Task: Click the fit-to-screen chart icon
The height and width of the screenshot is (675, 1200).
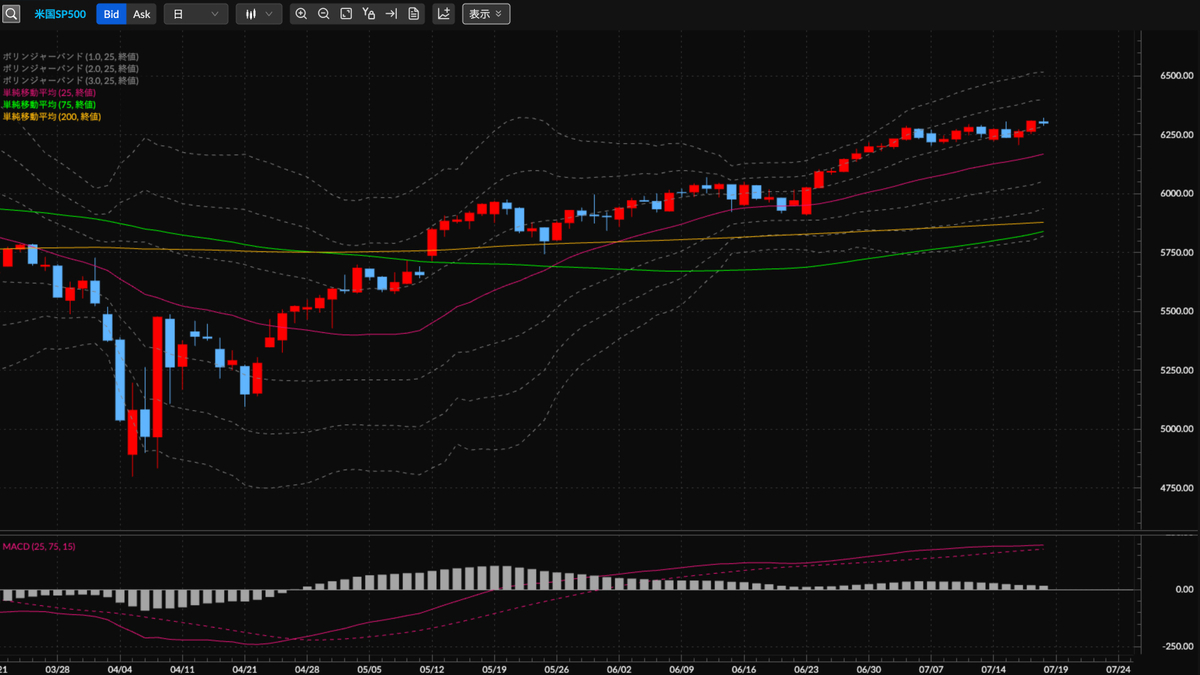Action: coord(346,14)
